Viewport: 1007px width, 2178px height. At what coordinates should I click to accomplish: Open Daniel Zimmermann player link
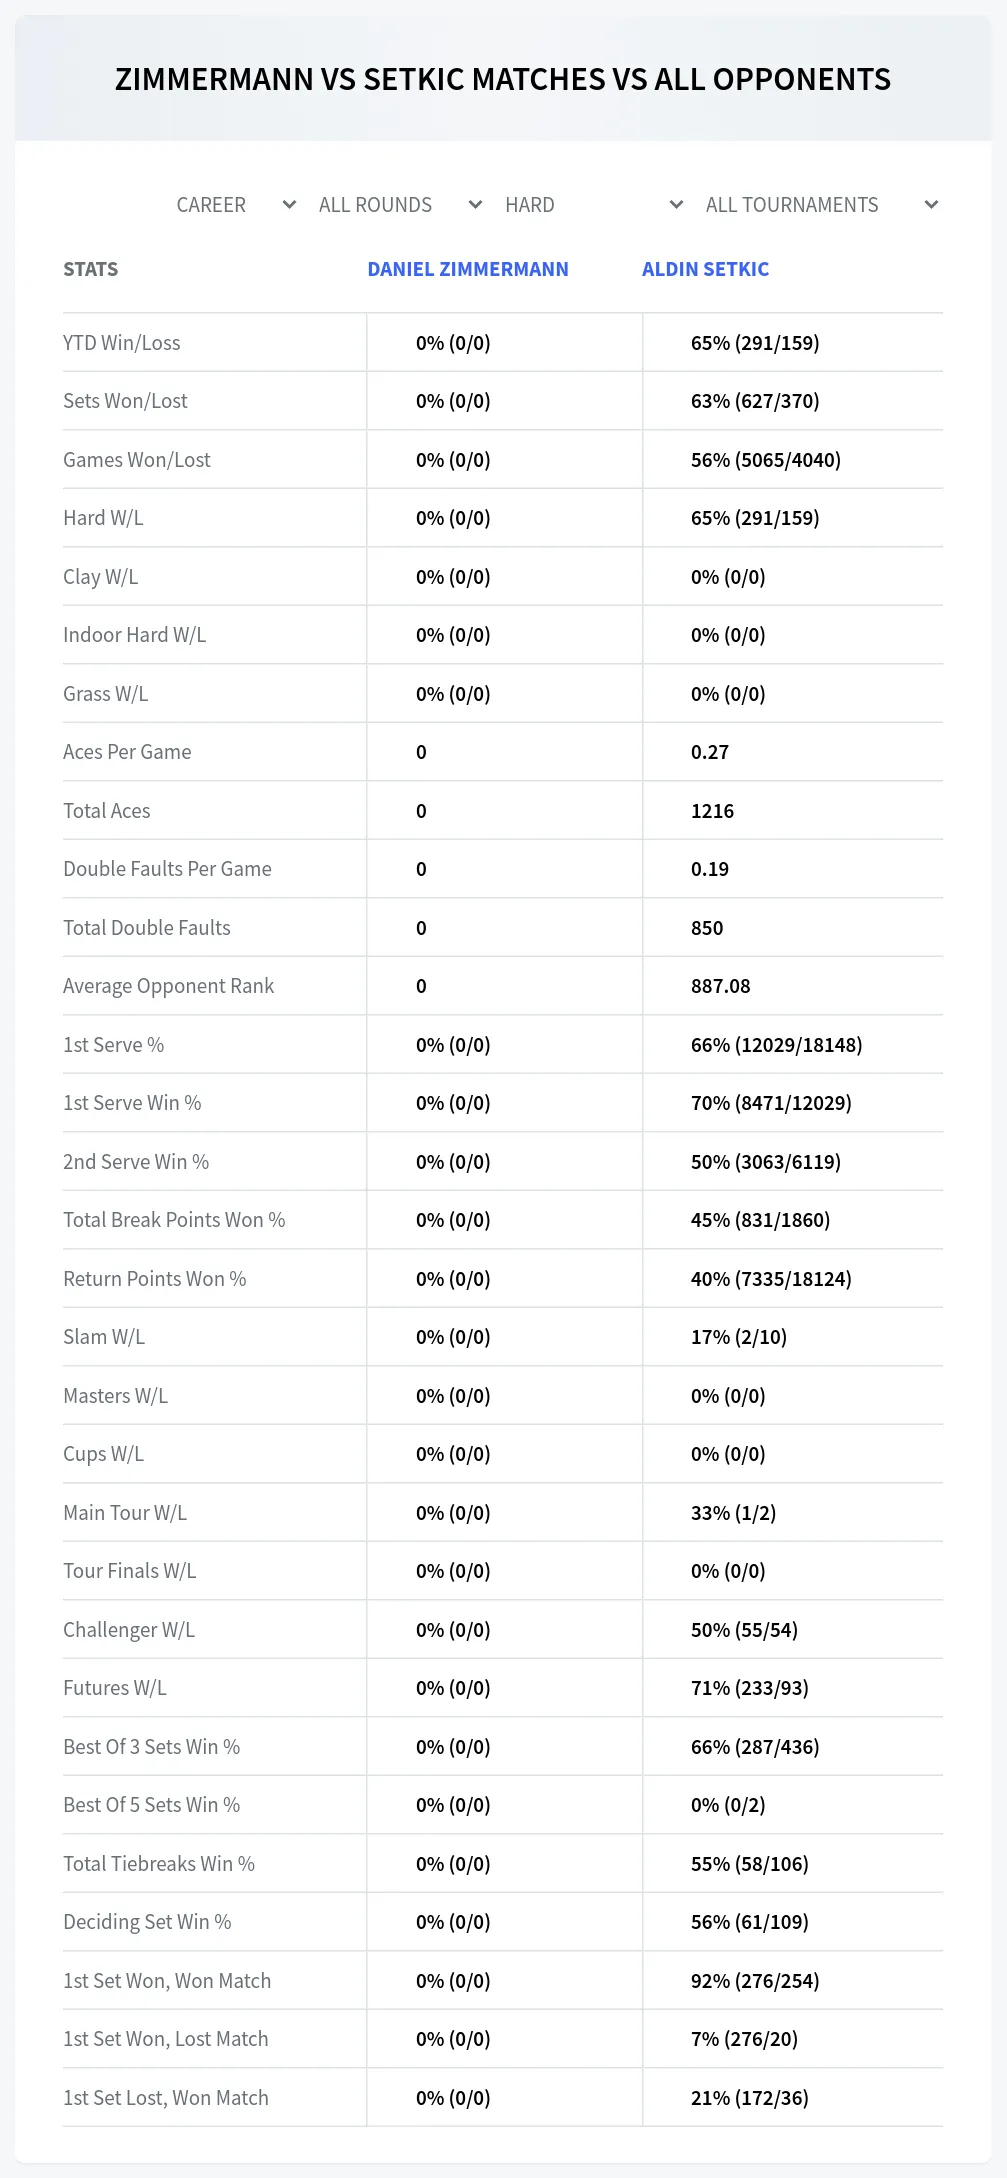click(468, 269)
